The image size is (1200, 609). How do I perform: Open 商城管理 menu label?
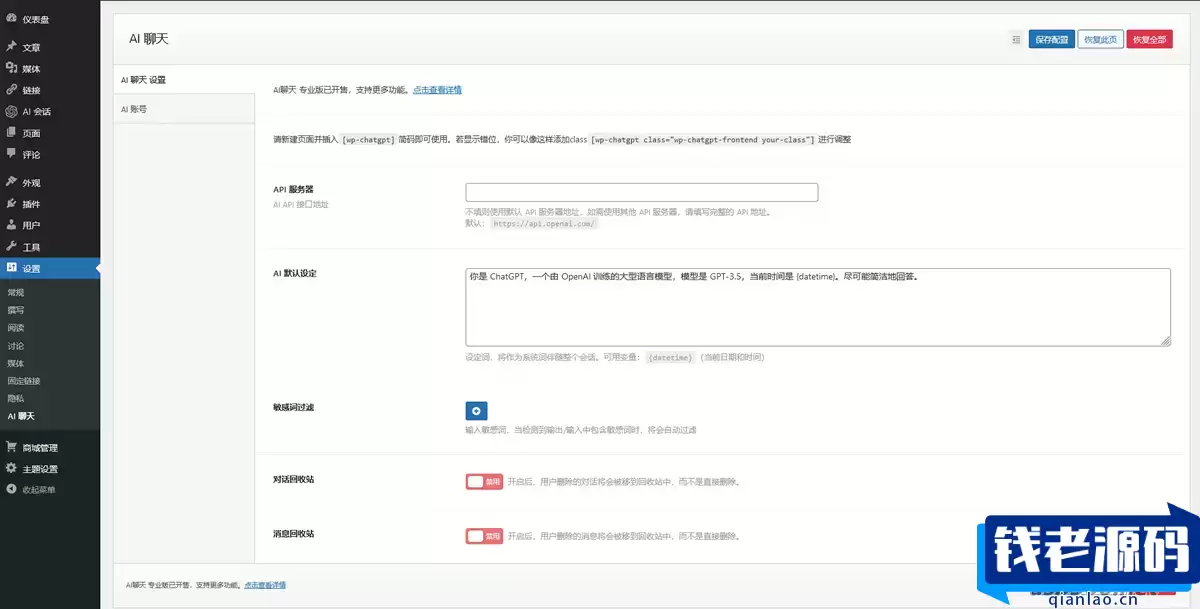(x=41, y=448)
